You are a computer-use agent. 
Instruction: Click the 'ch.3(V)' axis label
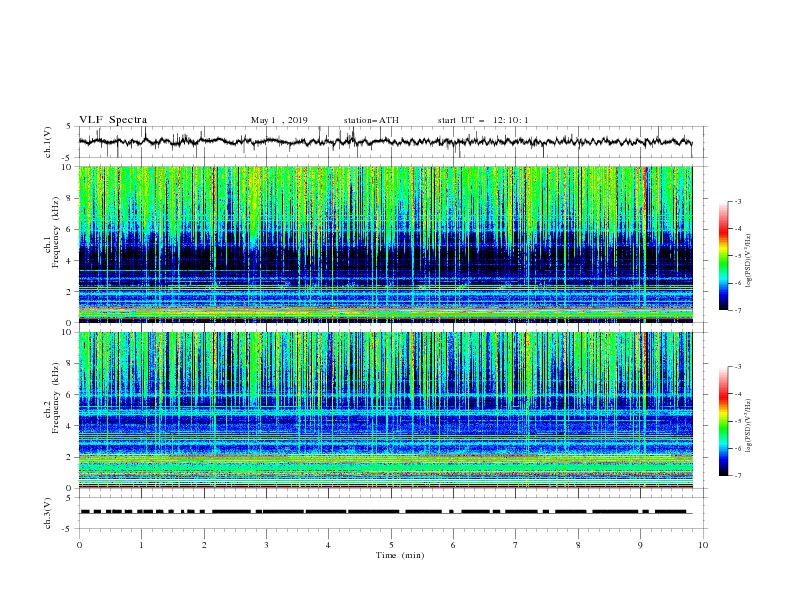(48, 513)
